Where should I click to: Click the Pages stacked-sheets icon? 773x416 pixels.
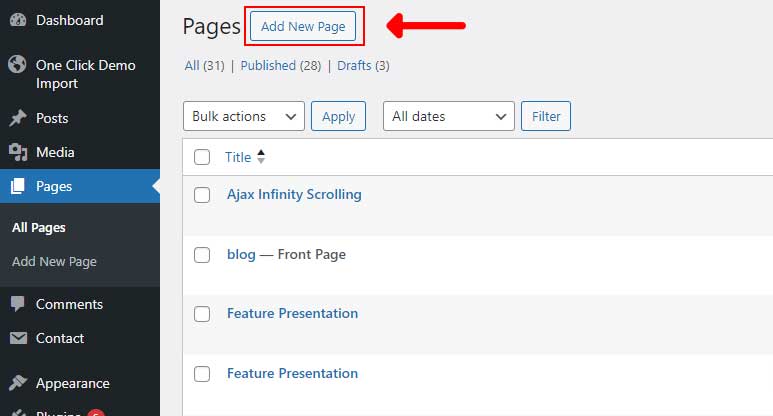tap(18, 186)
